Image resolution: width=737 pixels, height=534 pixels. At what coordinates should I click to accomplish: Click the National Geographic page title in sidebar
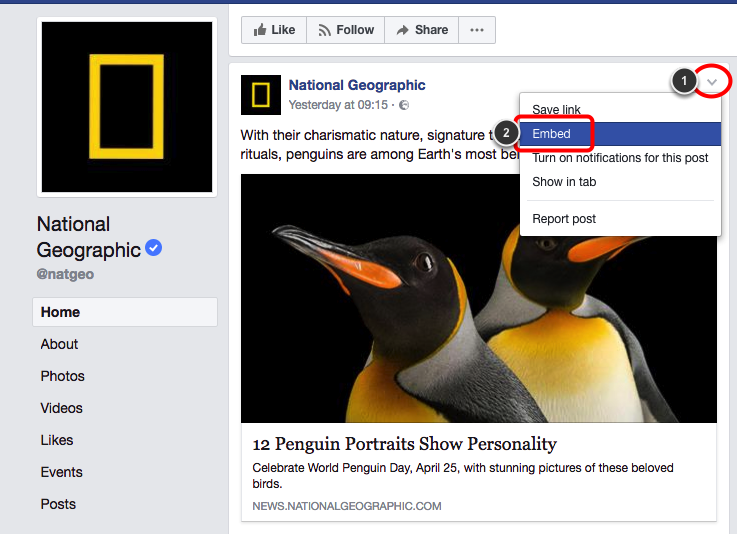[x=89, y=237]
